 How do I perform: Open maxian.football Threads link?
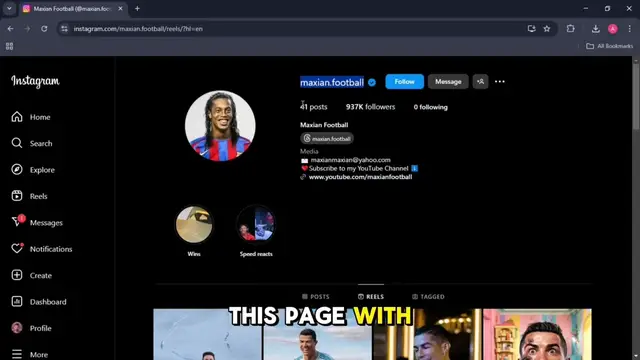pyautogui.click(x=327, y=138)
